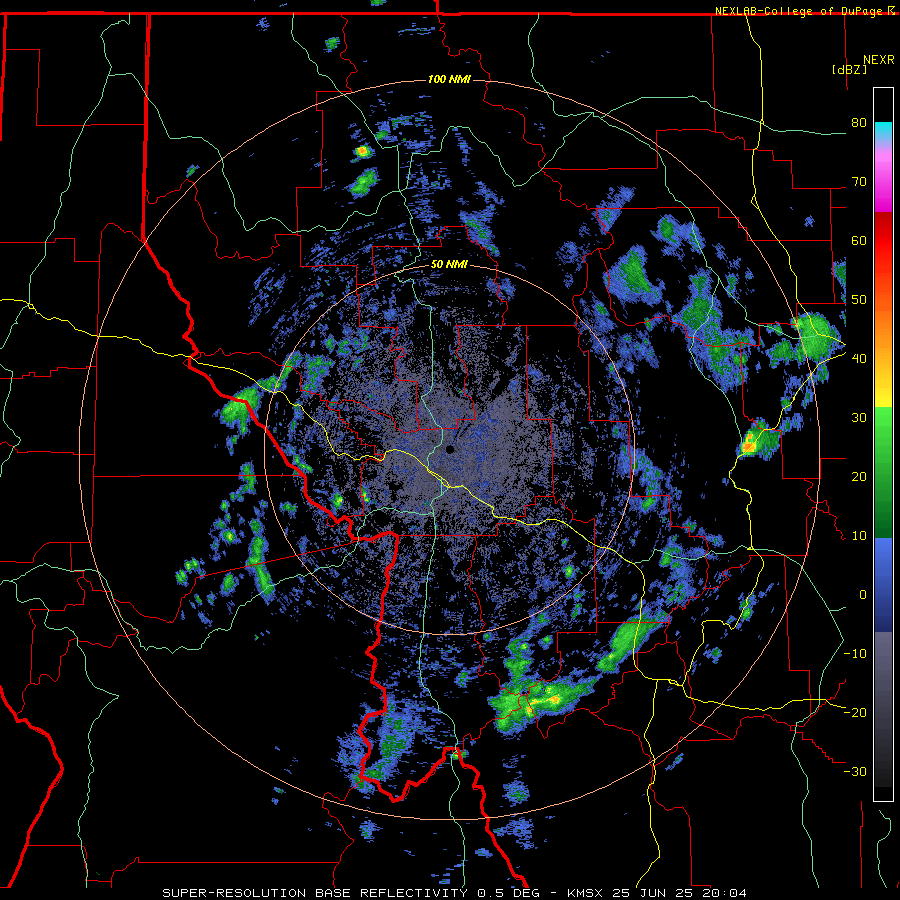Click the NEXR label above color scale
The height and width of the screenshot is (900, 900).
click(x=878, y=60)
